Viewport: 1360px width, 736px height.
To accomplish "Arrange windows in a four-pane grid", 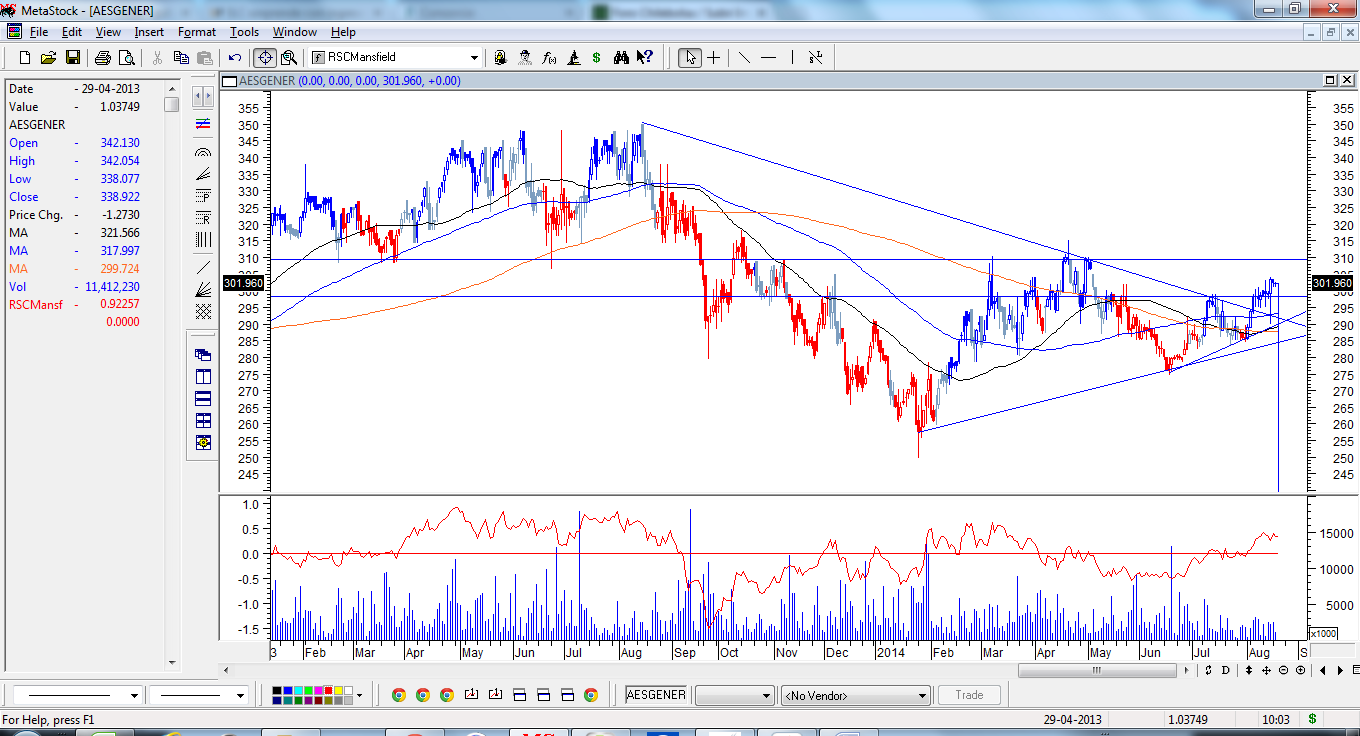I will coord(203,420).
